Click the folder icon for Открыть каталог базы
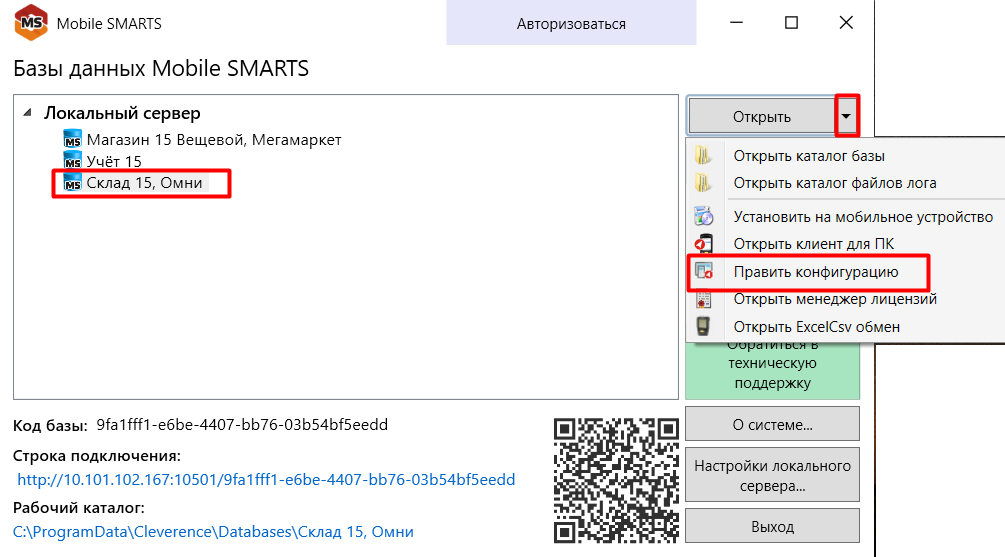The width and height of the screenshot is (1005, 557). tap(703, 156)
